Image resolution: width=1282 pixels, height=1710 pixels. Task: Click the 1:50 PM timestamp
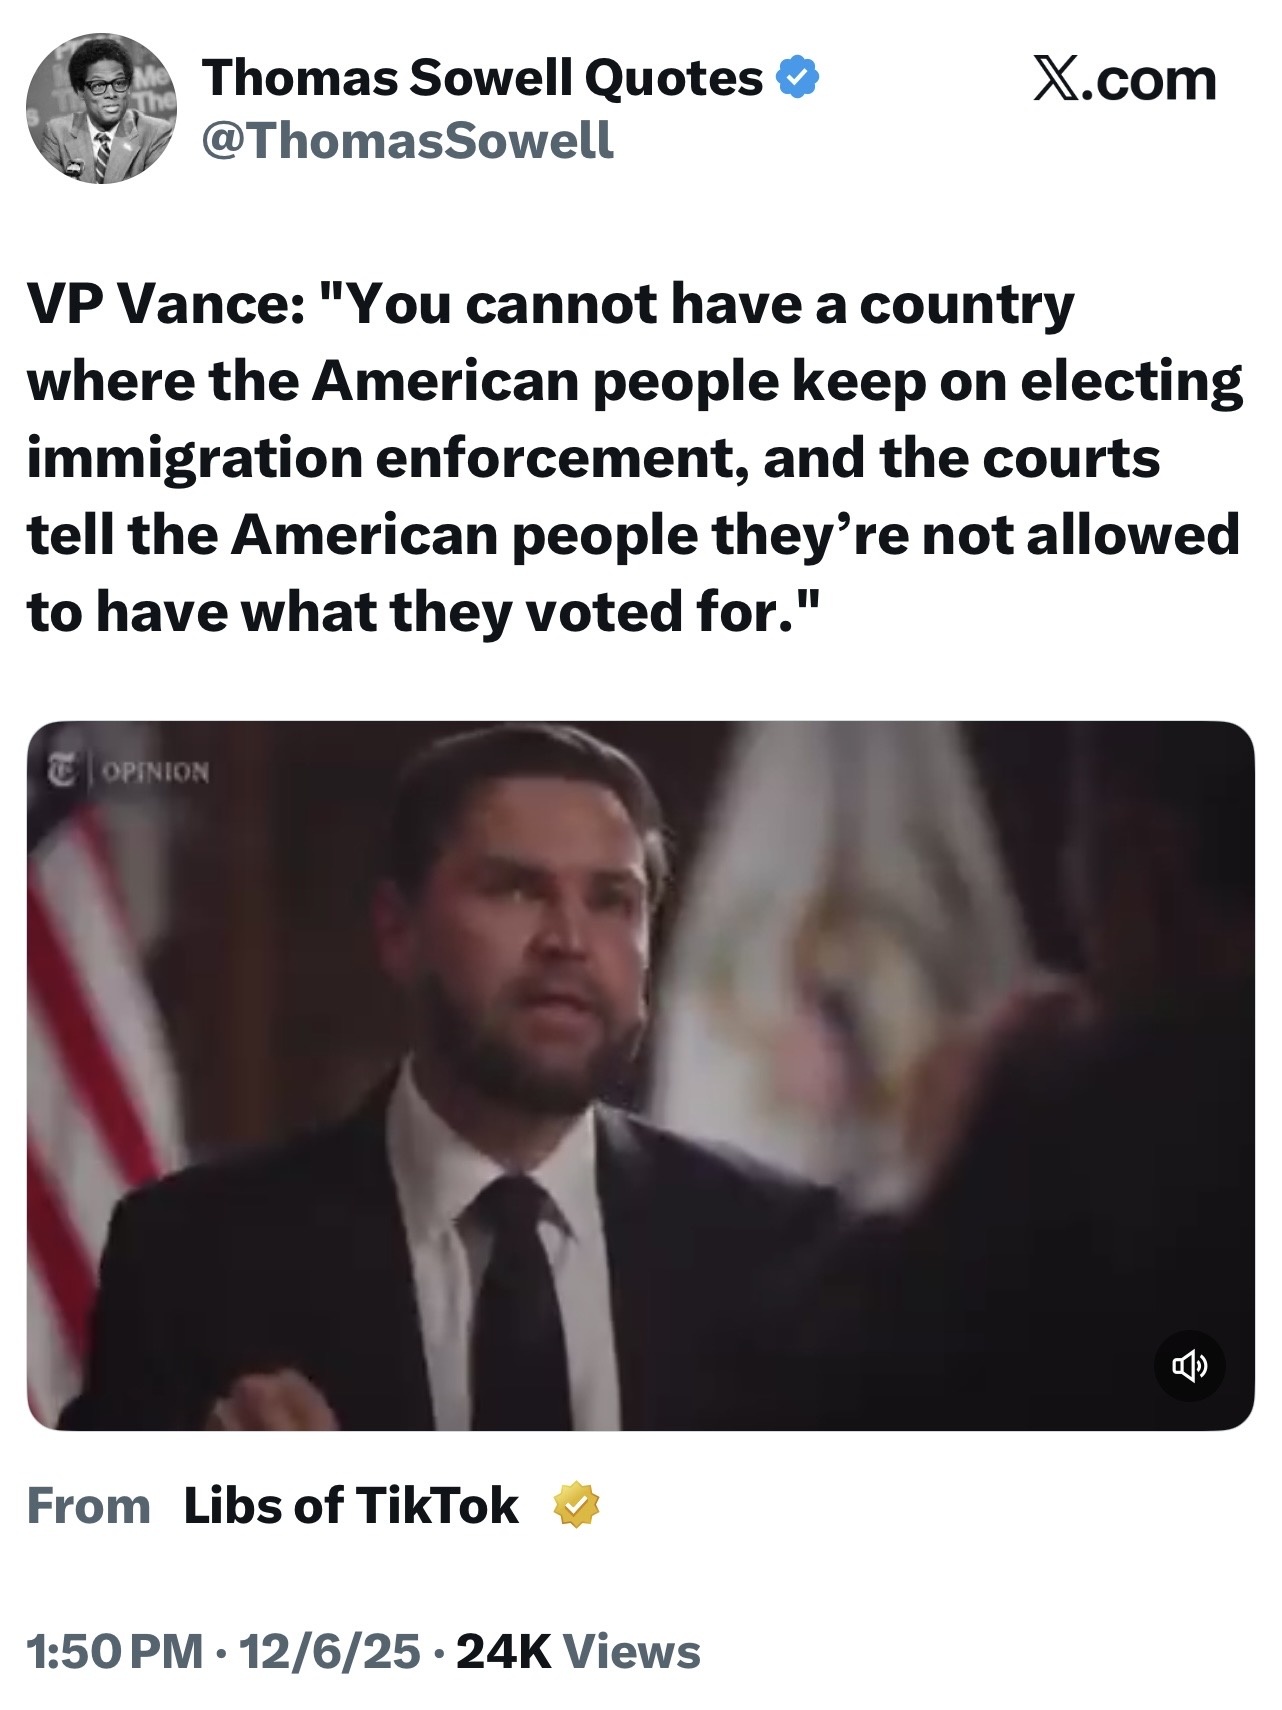point(114,1651)
